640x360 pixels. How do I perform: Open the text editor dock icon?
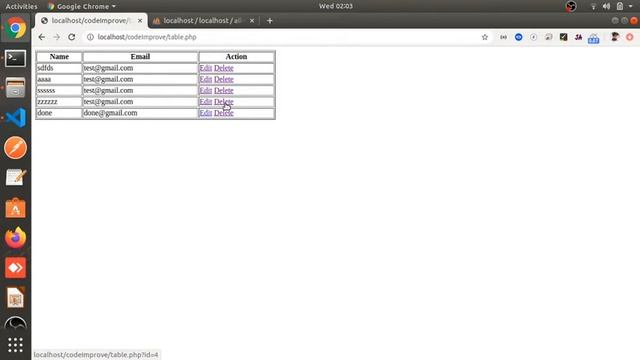[x=16, y=178]
